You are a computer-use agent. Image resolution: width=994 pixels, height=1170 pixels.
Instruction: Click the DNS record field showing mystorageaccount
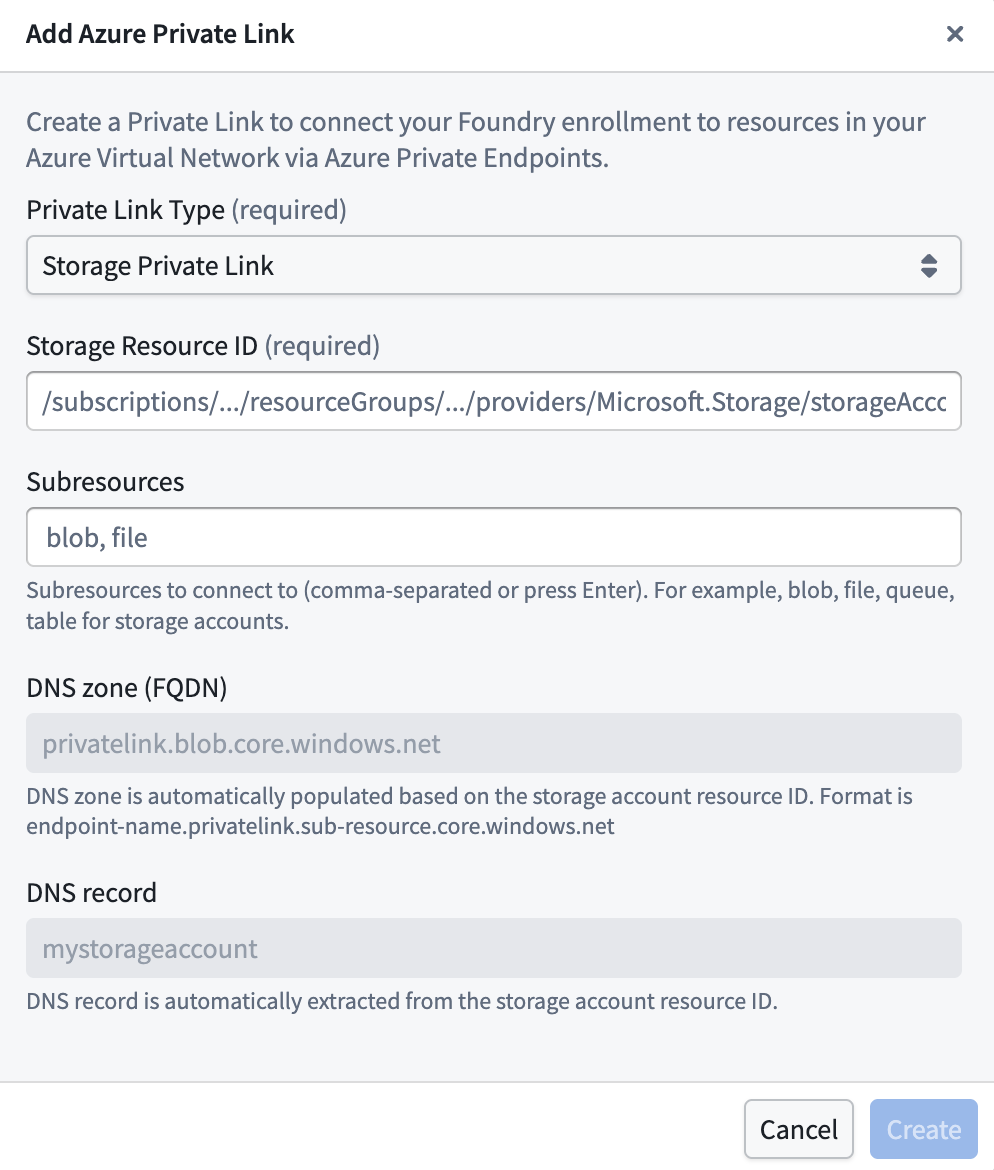[494, 948]
